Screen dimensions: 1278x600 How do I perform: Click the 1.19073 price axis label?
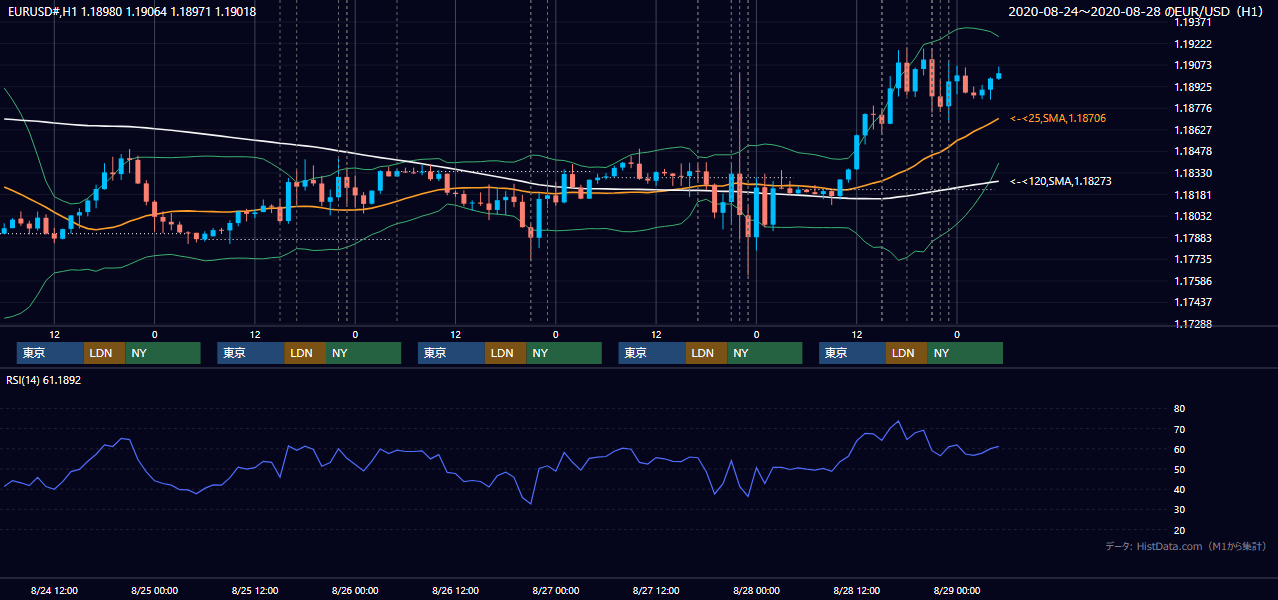pyautogui.click(x=1194, y=66)
